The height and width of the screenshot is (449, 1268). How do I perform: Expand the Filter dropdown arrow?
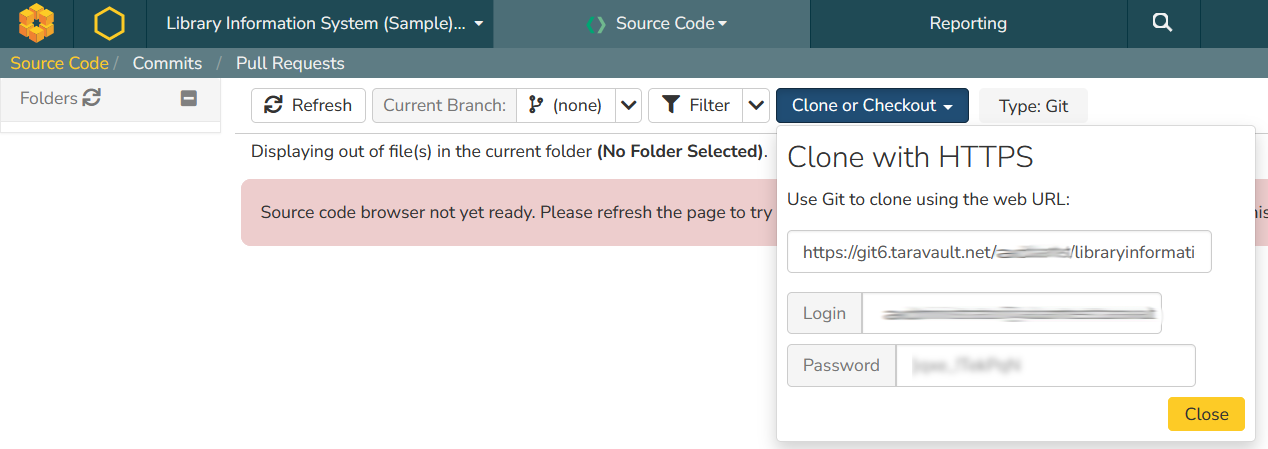(x=757, y=105)
